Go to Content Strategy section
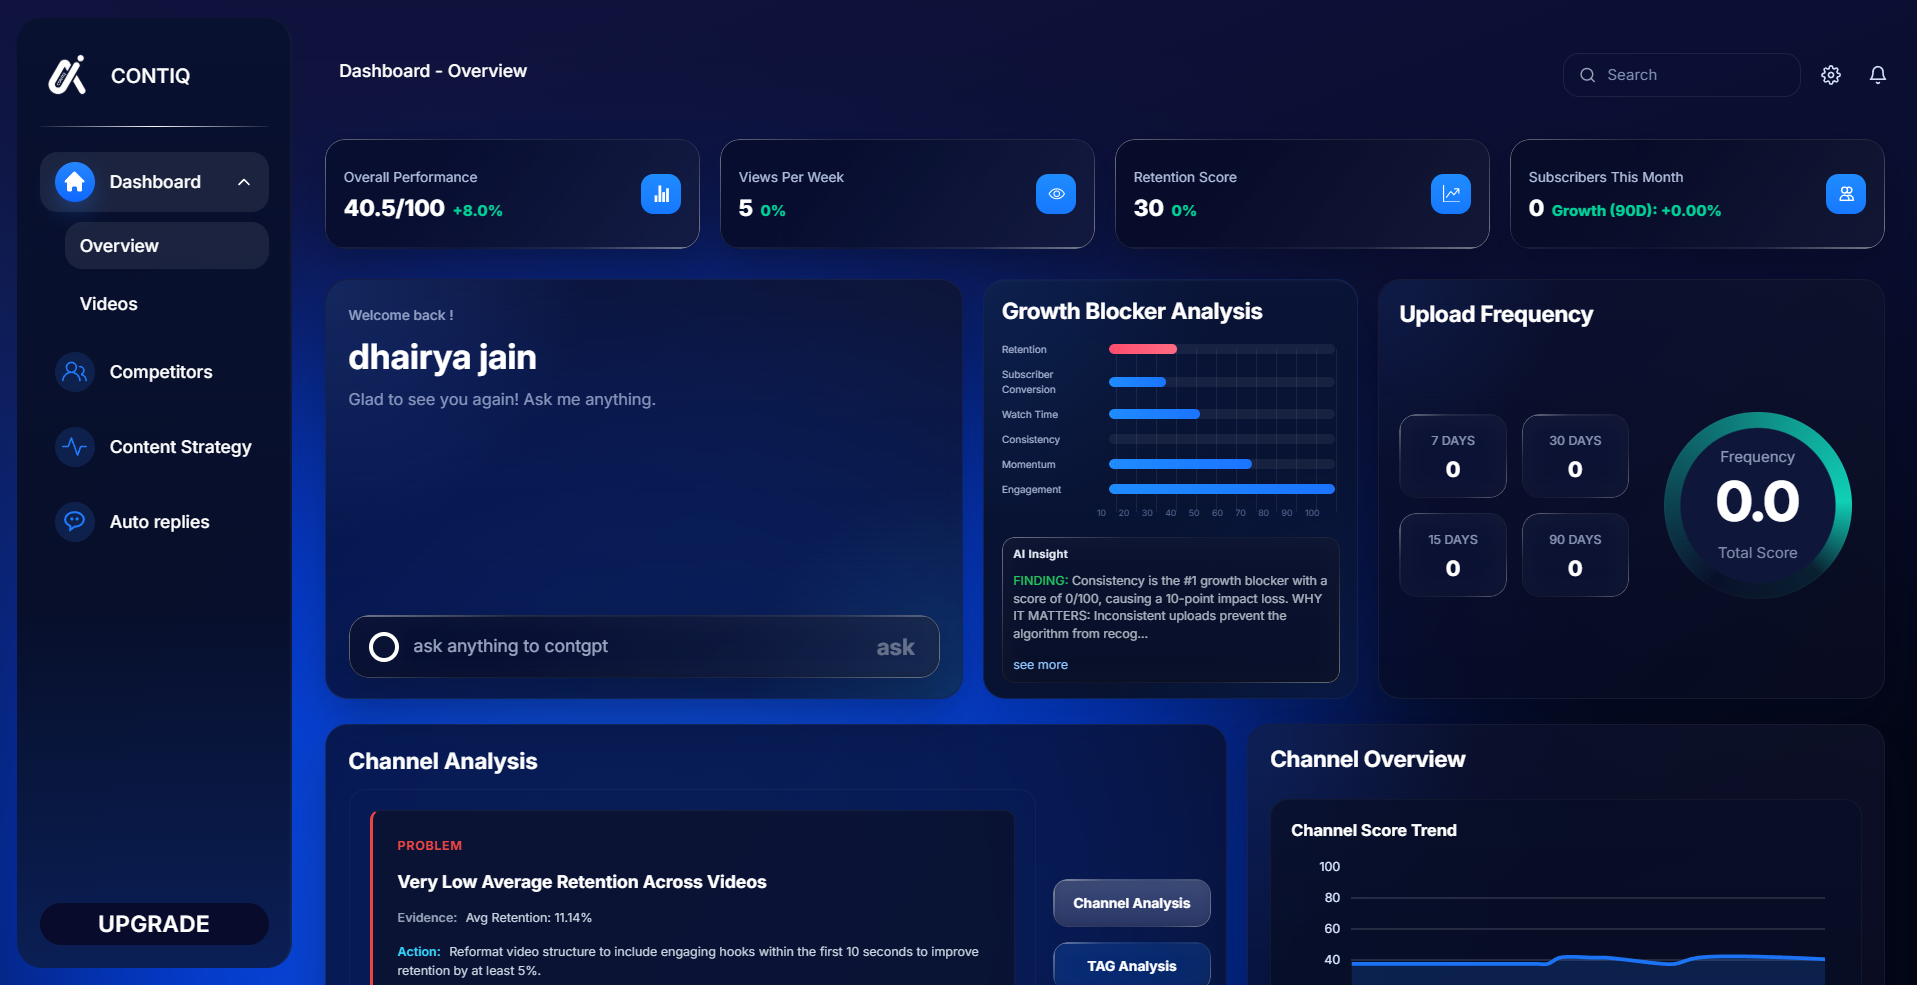 coord(155,447)
